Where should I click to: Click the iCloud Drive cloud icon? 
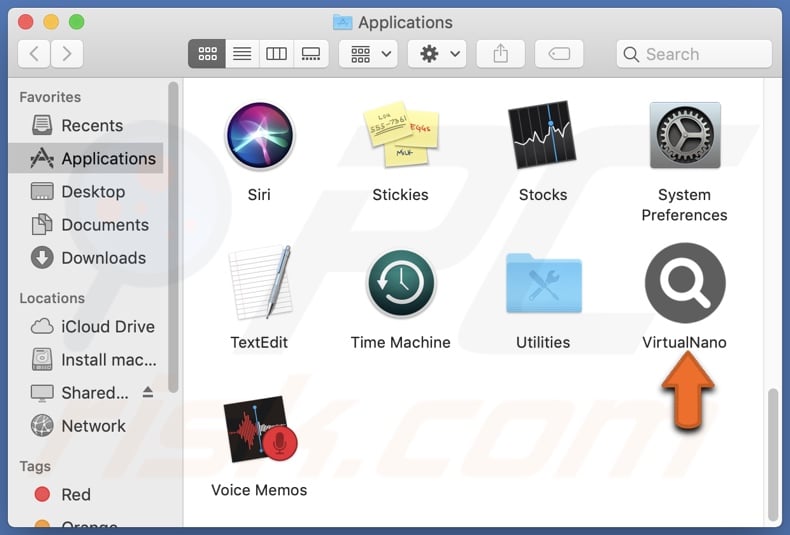pos(42,326)
